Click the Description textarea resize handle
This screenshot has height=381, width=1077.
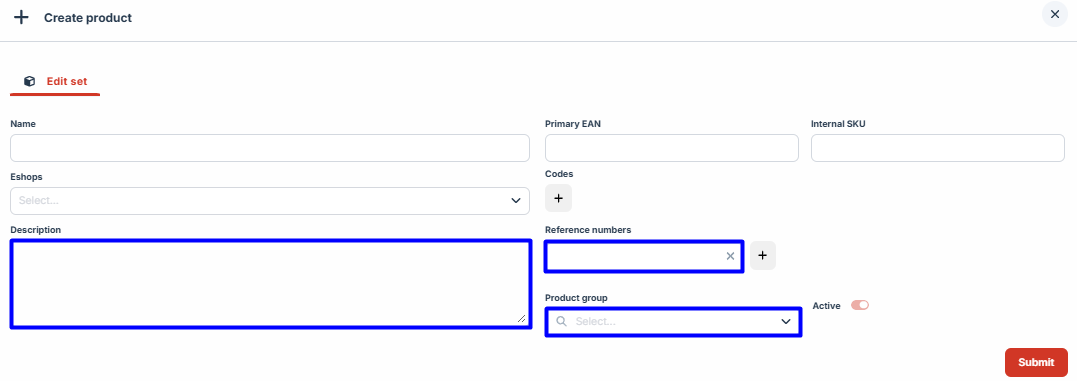(x=521, y=319)
